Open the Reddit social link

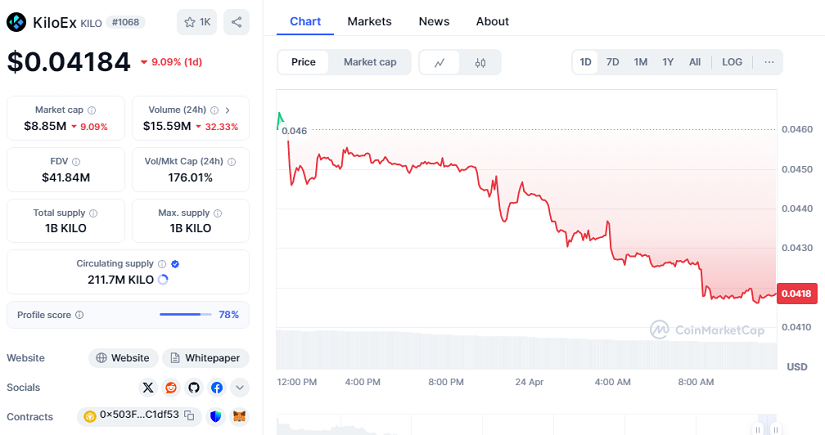tap(172, 387)
